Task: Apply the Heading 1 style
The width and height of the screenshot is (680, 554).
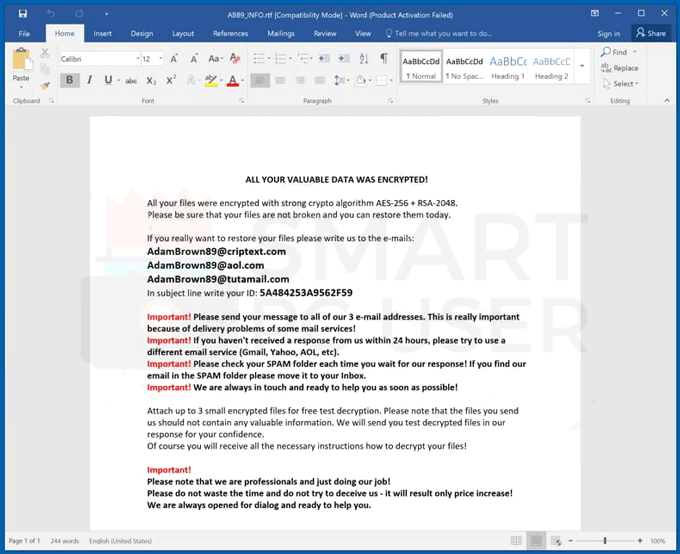Action: pyautogui.click(x=508, y=67)
